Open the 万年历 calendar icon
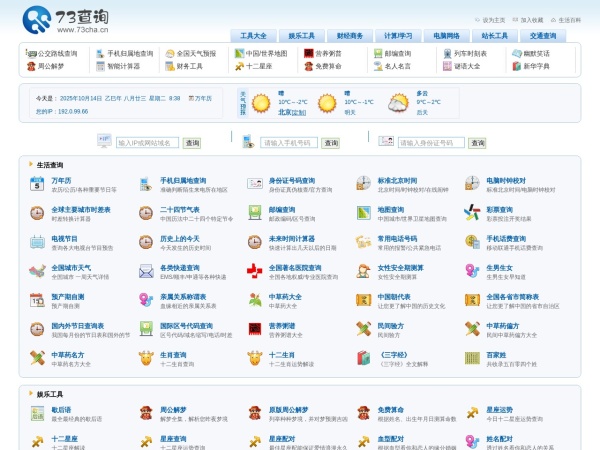This screenshot has height=450, width=600. (37, 184)
